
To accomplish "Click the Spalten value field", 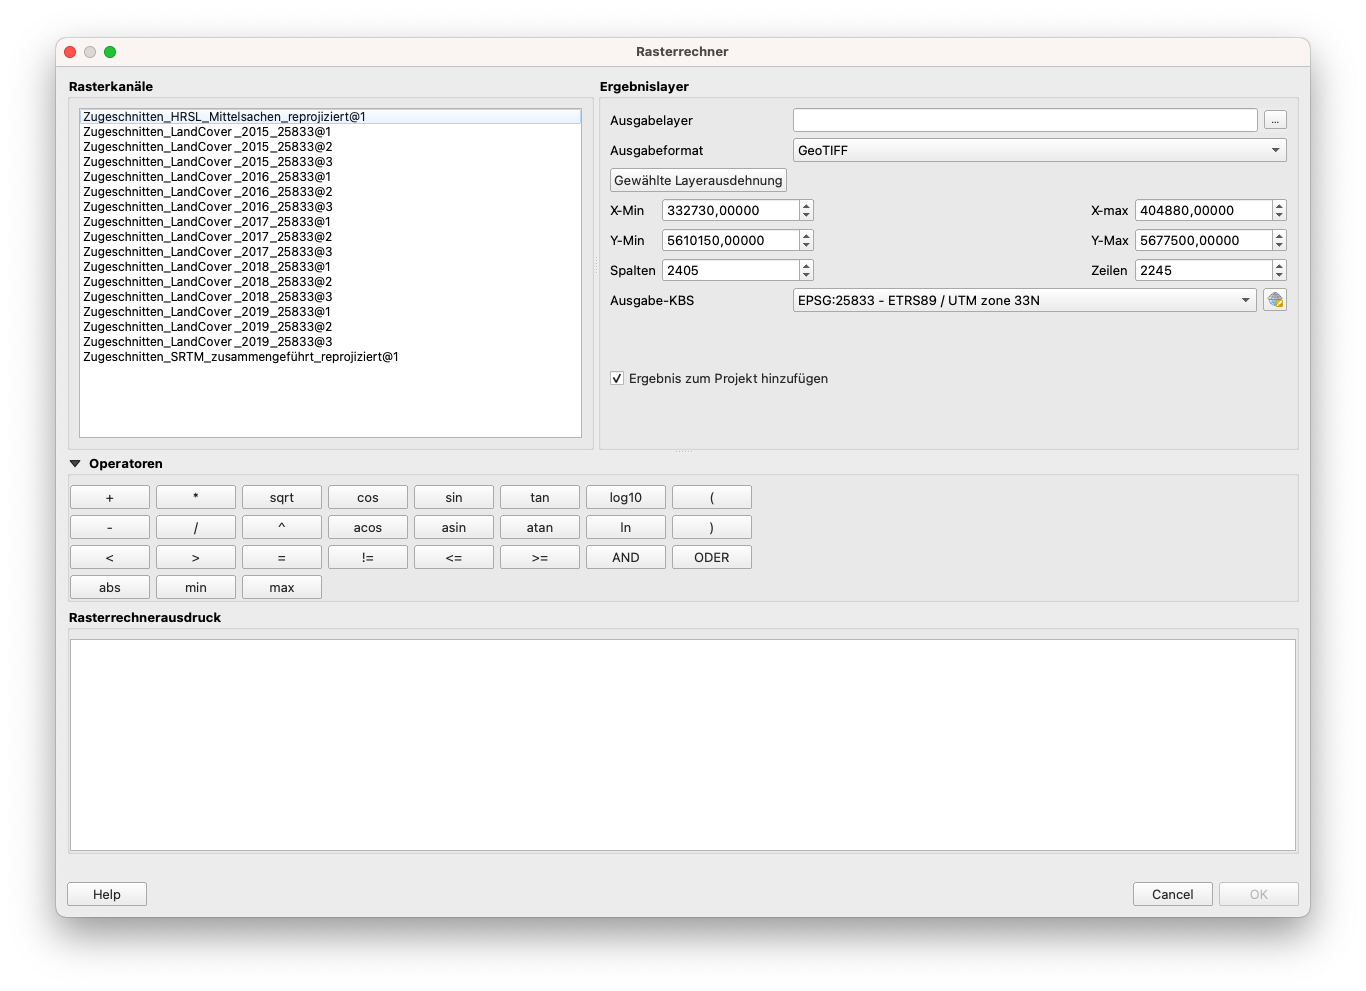I will pyautogui.click(x=731, y=270).
